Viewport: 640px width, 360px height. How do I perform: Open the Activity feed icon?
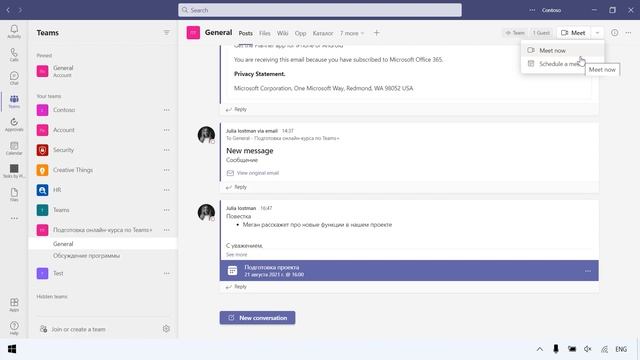14,31
